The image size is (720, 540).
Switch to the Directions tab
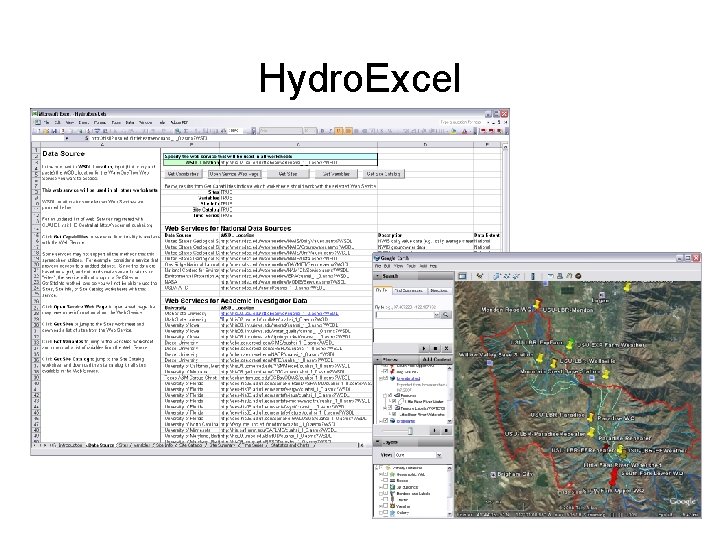pos(439,291)
